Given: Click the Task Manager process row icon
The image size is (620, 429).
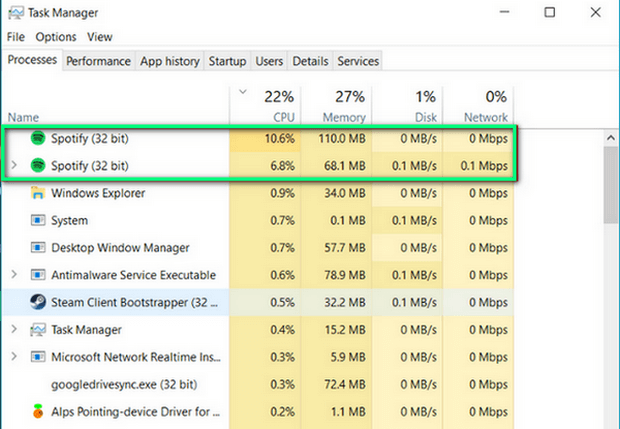Looking at the screenshot, I should click(38, 329).
